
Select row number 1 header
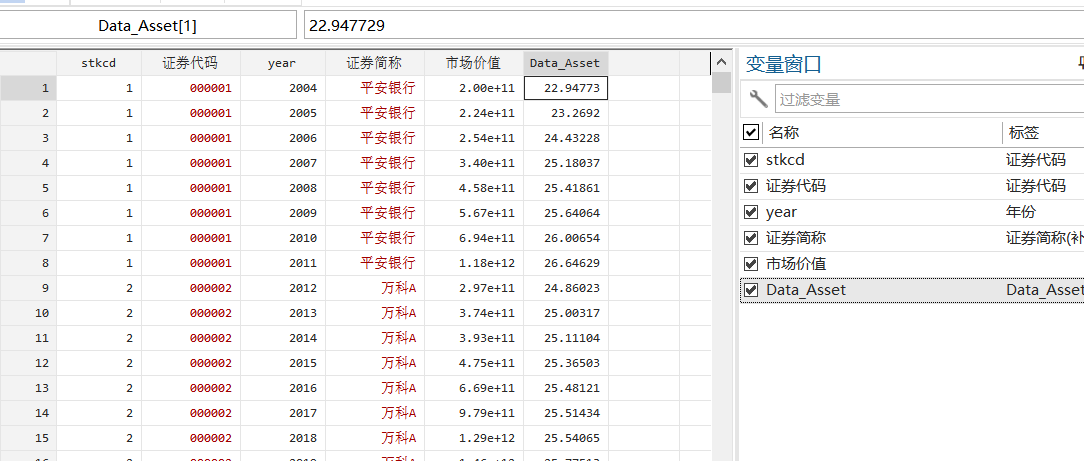[28, 88]
